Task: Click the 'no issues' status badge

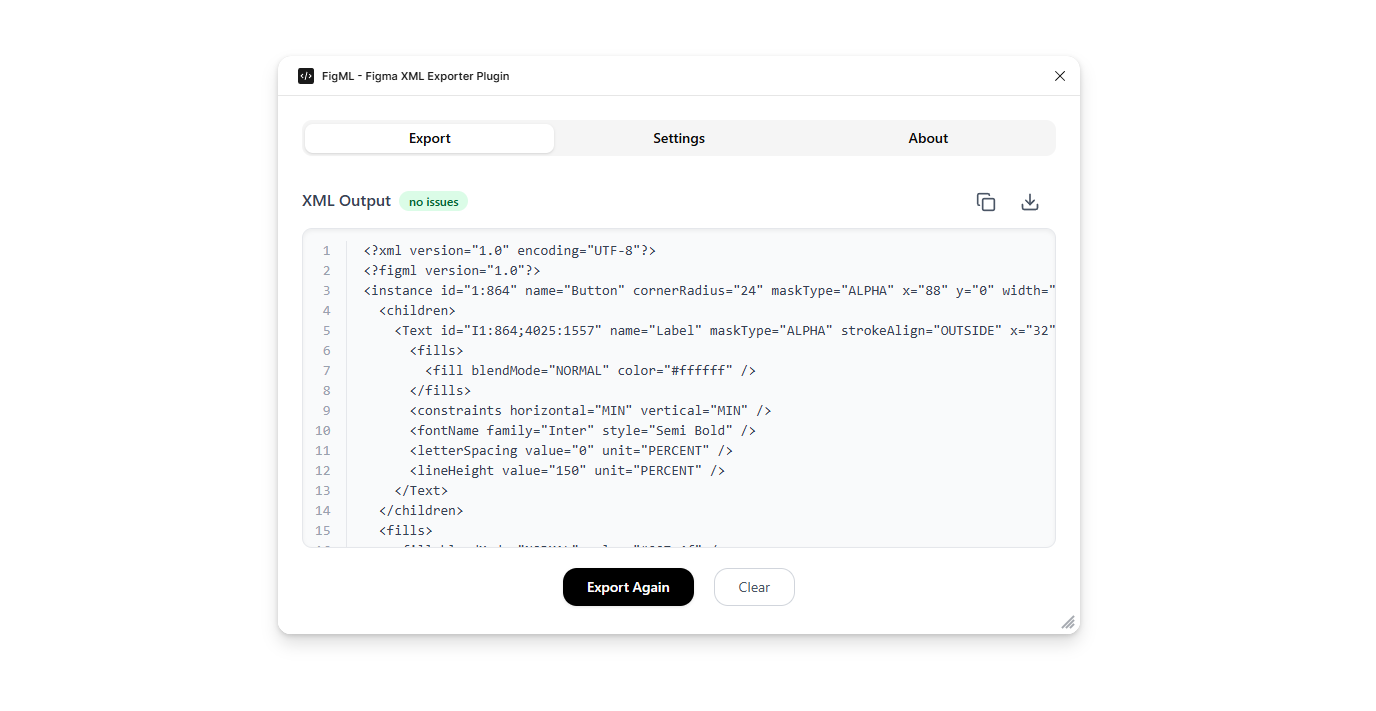Action: [433, 201]
